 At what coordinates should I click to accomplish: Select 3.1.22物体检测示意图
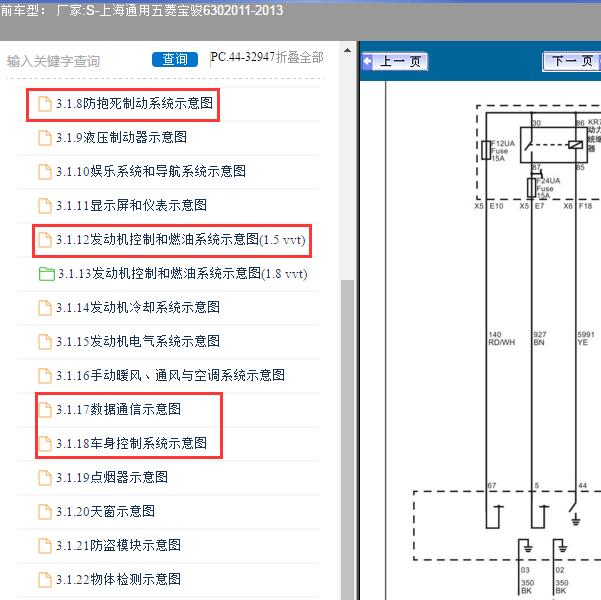[118, 580]
